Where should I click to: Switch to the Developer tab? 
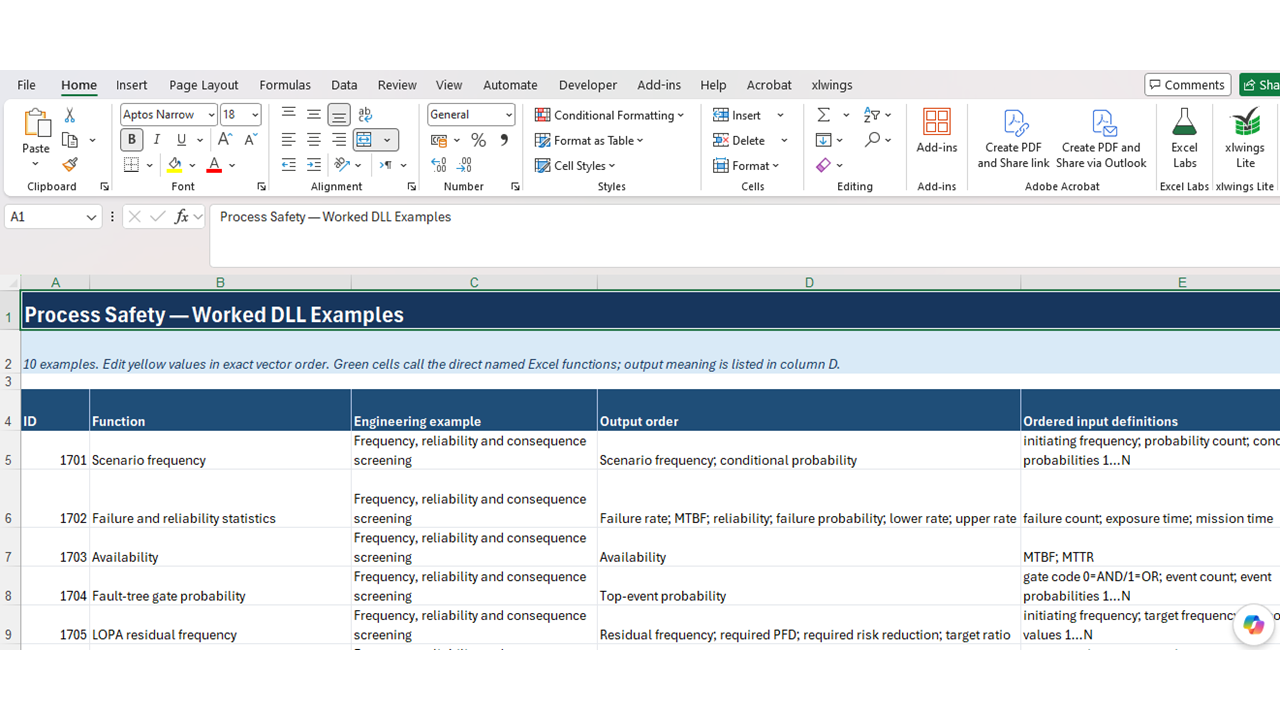click(588, 85)
